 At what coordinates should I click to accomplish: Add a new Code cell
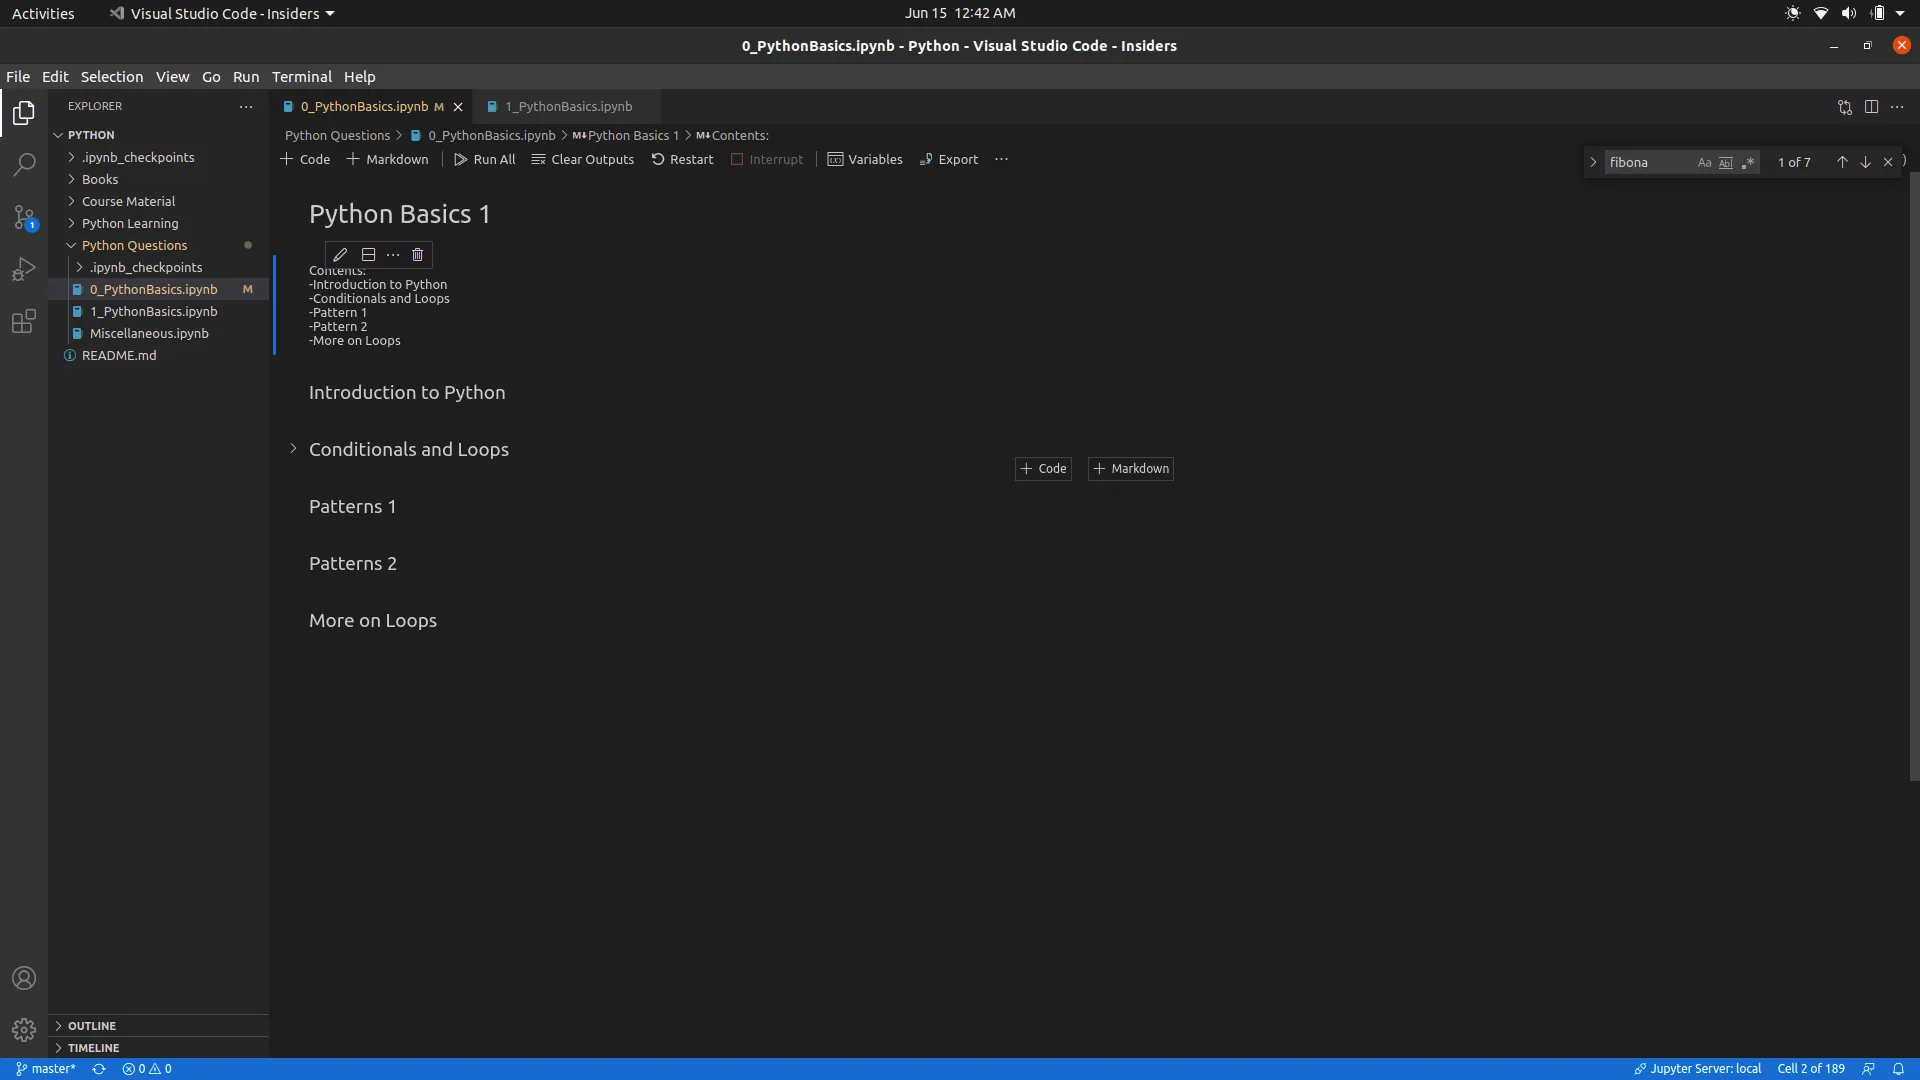pyautogui.click(x=305, y=159)
